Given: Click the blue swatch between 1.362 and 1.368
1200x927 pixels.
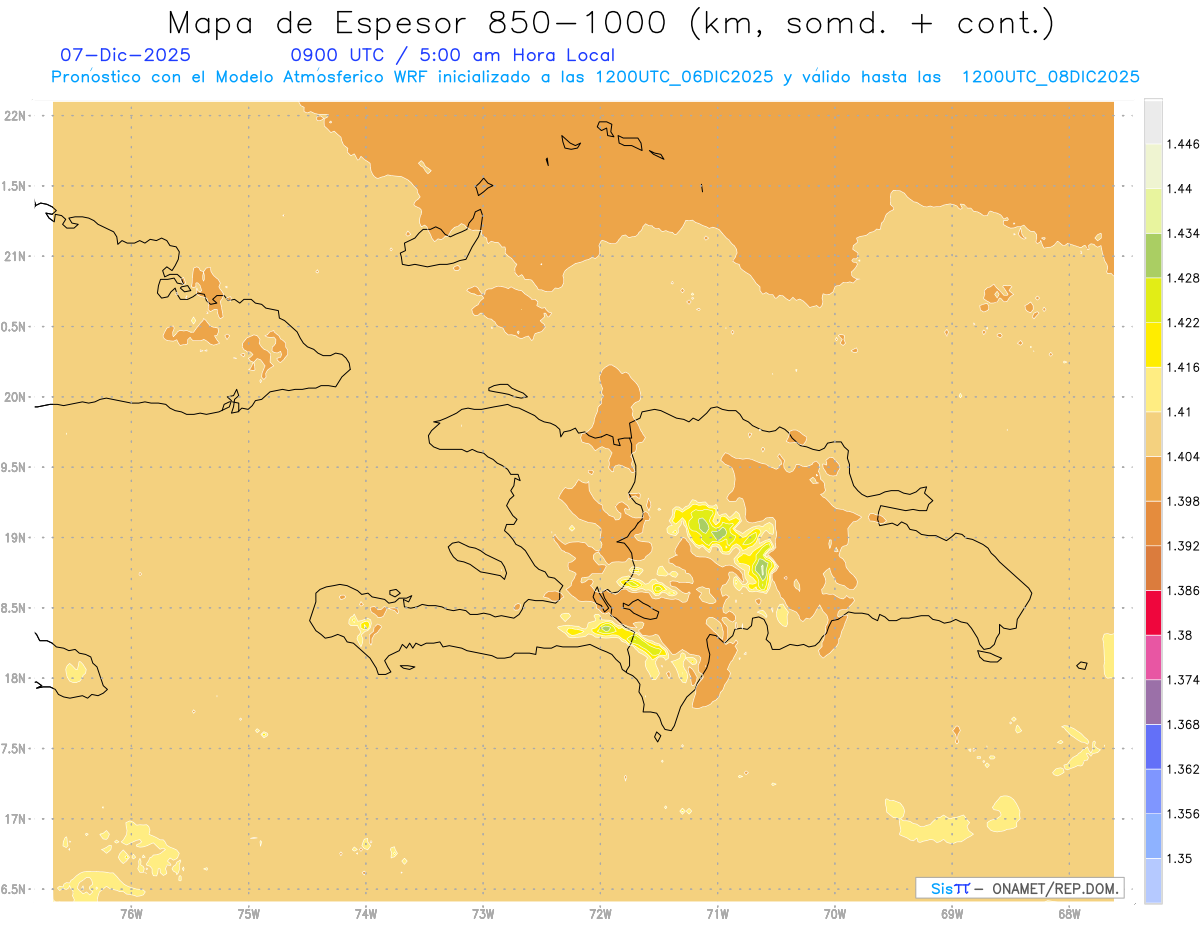Looking at the screenshot, I should pyautogui.click(x=1153, y=746).
